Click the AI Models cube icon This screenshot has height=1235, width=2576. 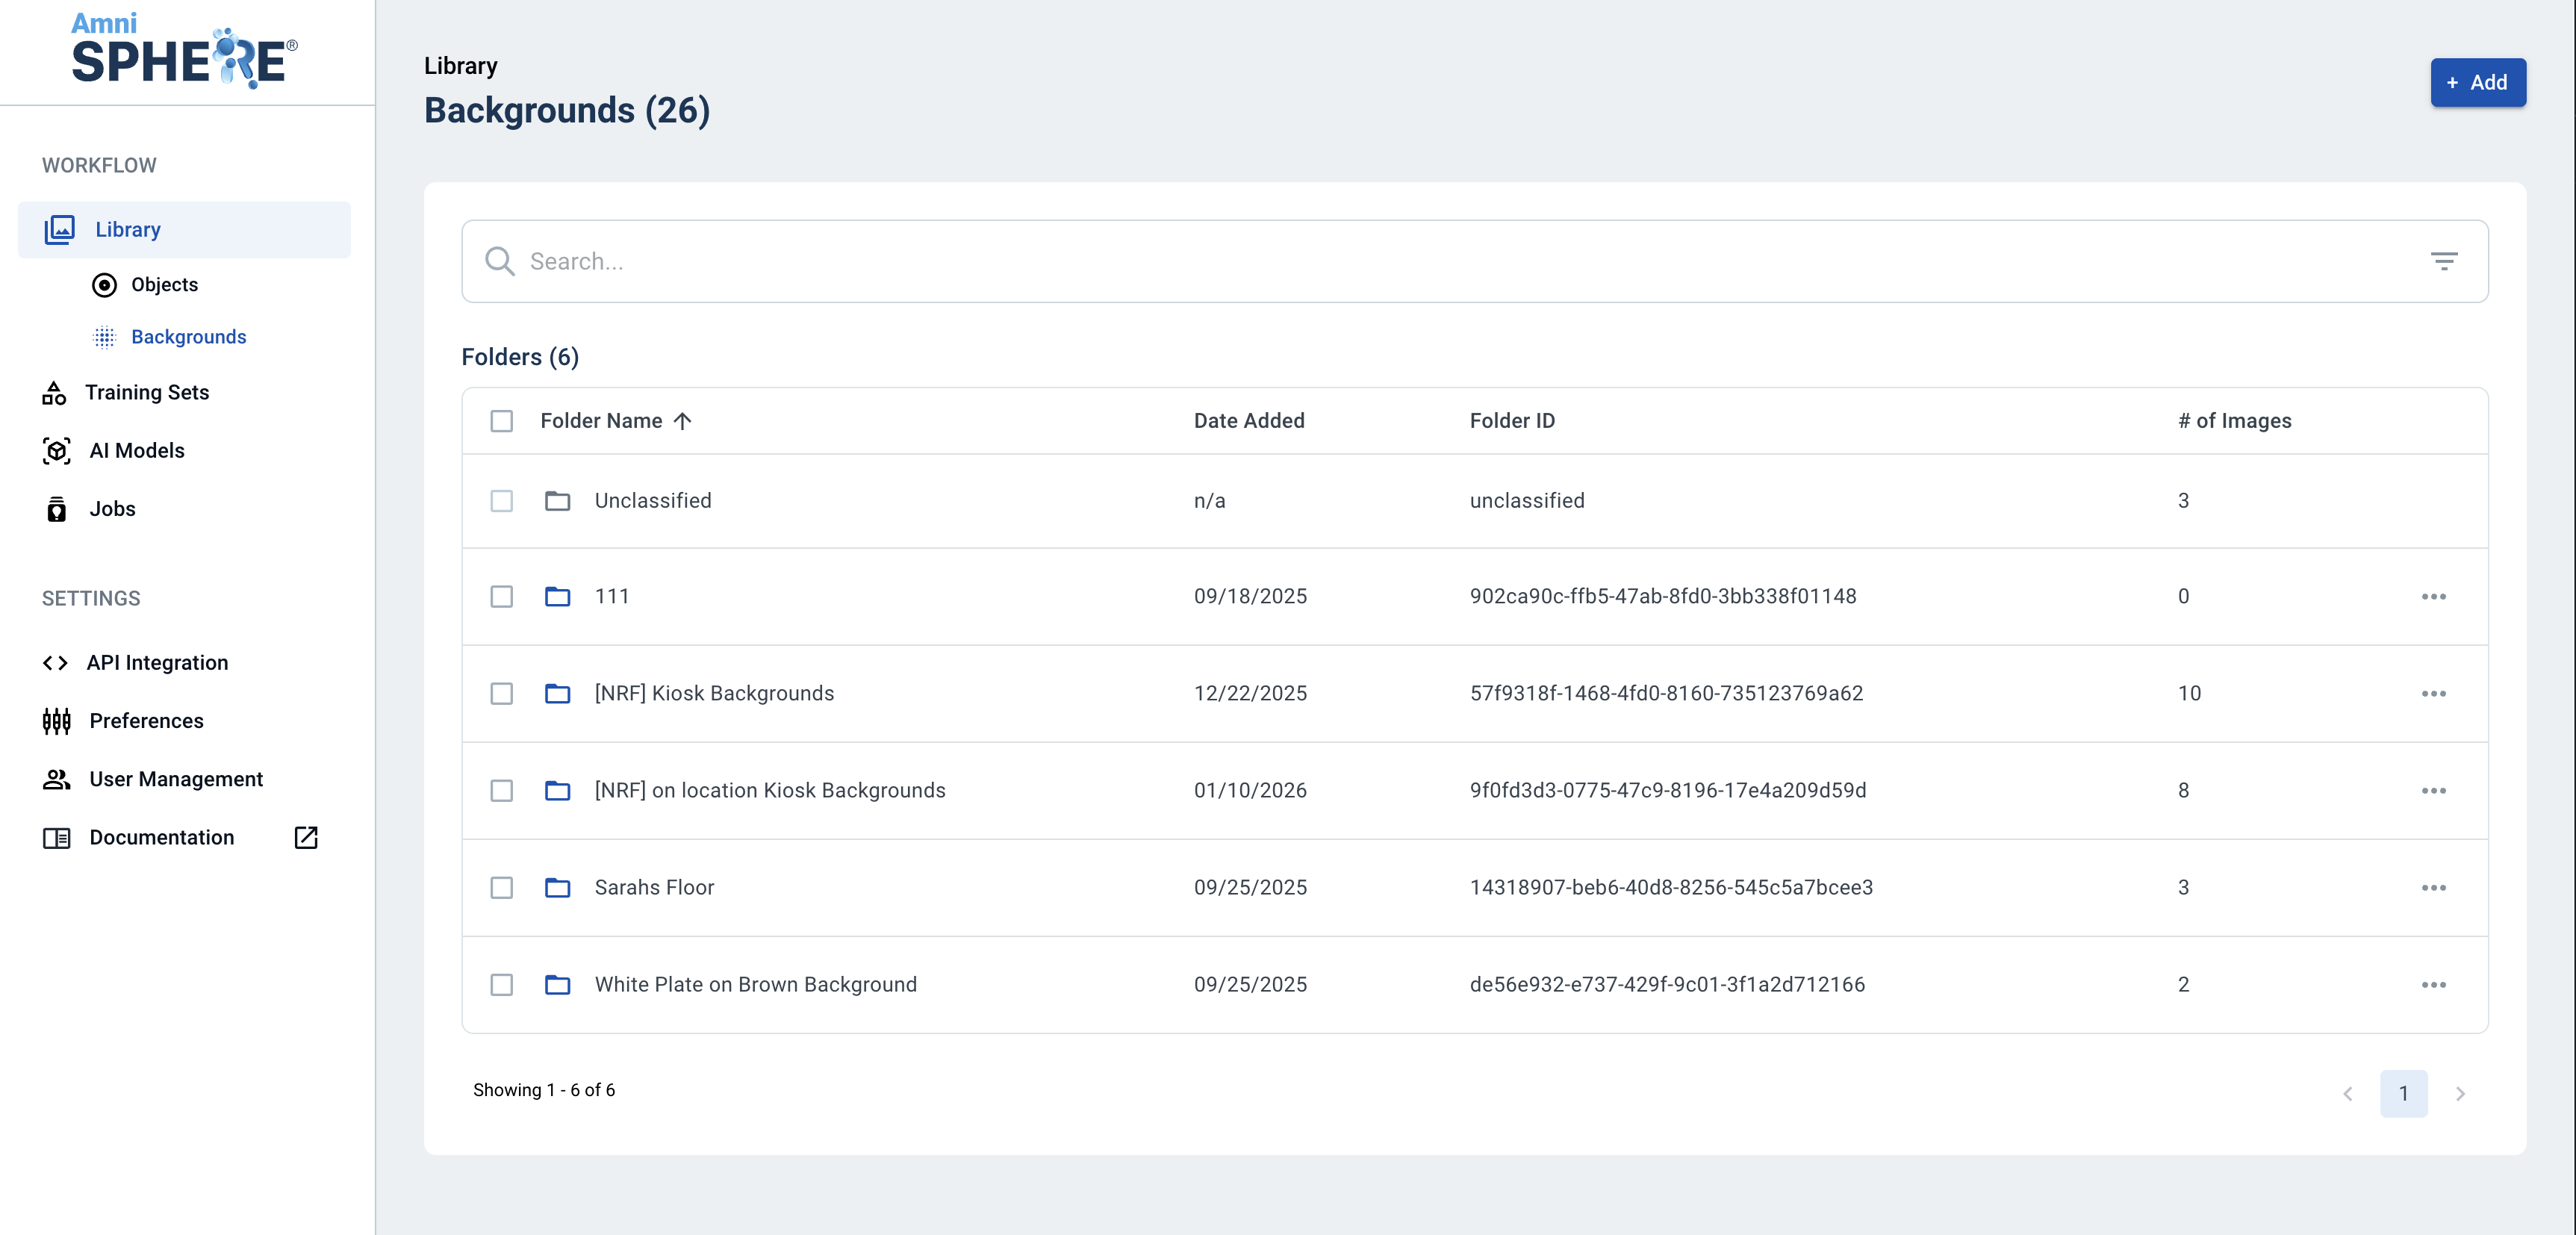point(57,451)
